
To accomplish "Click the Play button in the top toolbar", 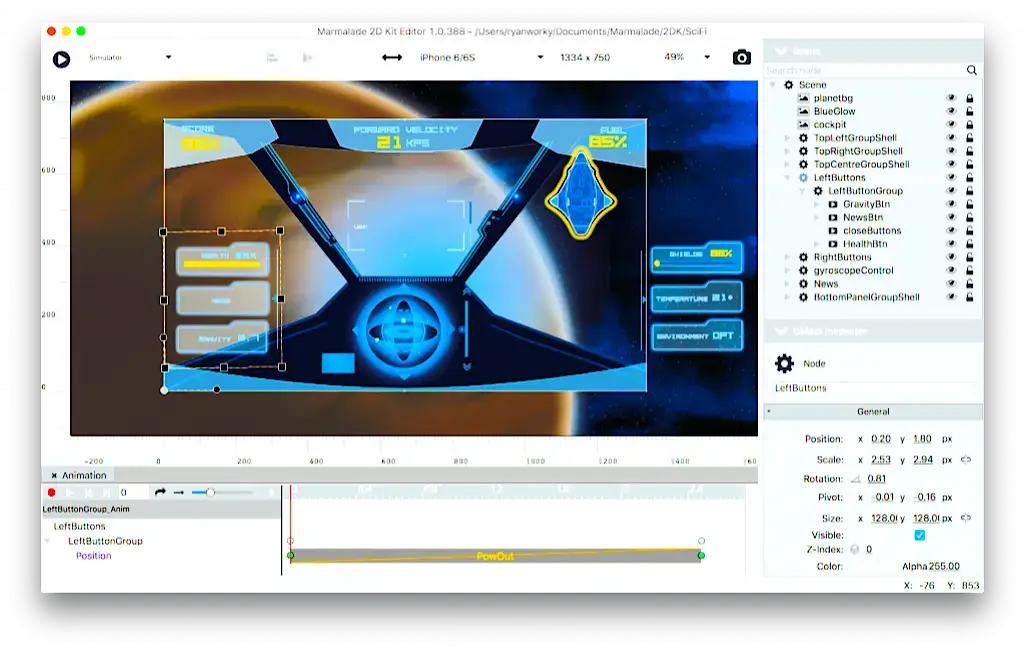I will click(61, 59).
